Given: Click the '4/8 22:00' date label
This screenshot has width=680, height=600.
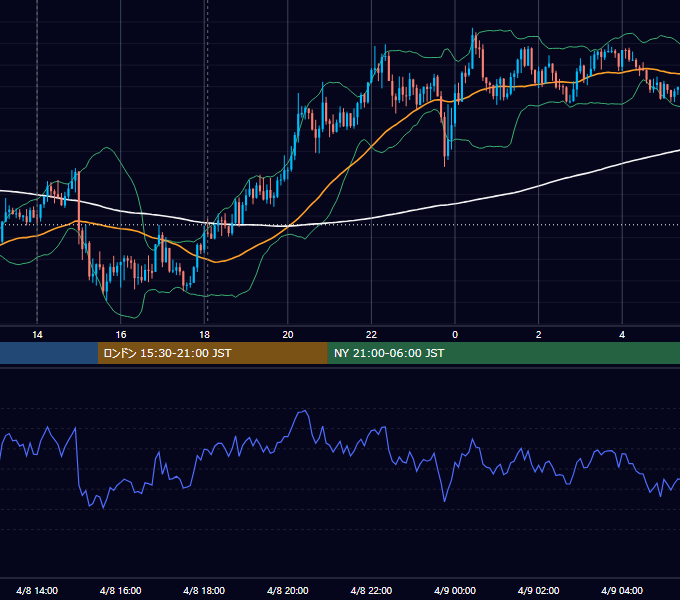Looking at the screenshot, I should tap(371, 590).
